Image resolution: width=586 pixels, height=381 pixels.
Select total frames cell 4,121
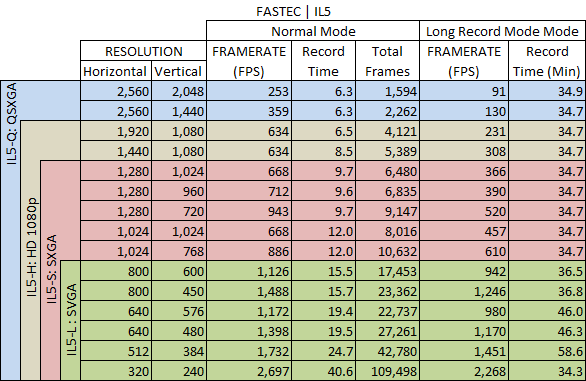click(387, 131)
